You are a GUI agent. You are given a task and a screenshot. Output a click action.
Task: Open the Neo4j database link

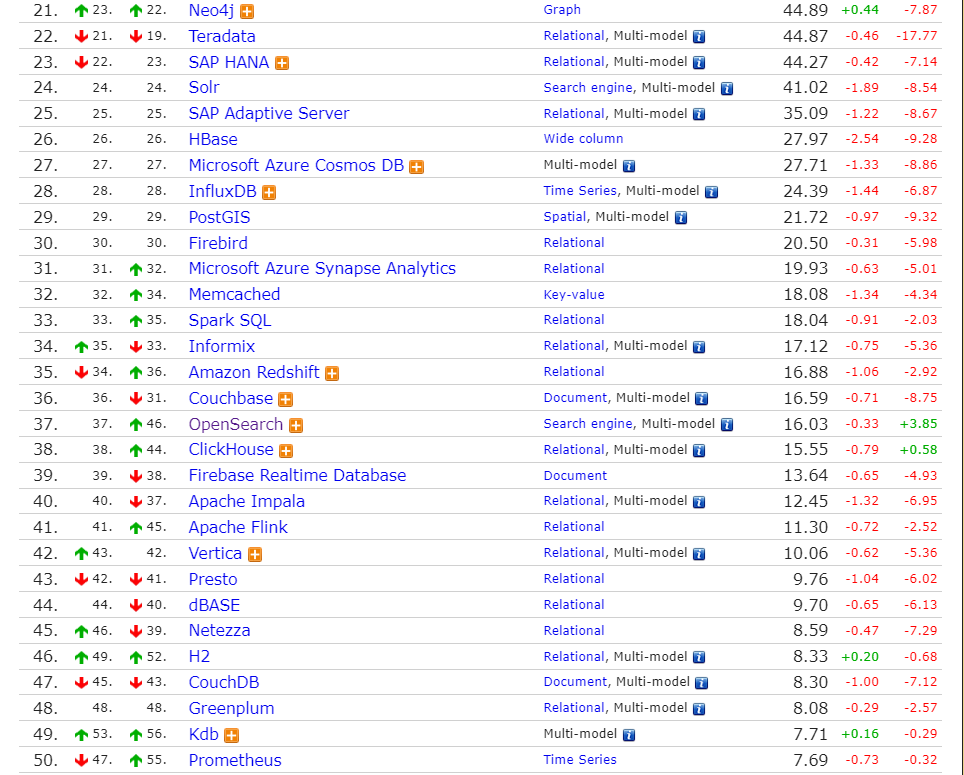211,10
